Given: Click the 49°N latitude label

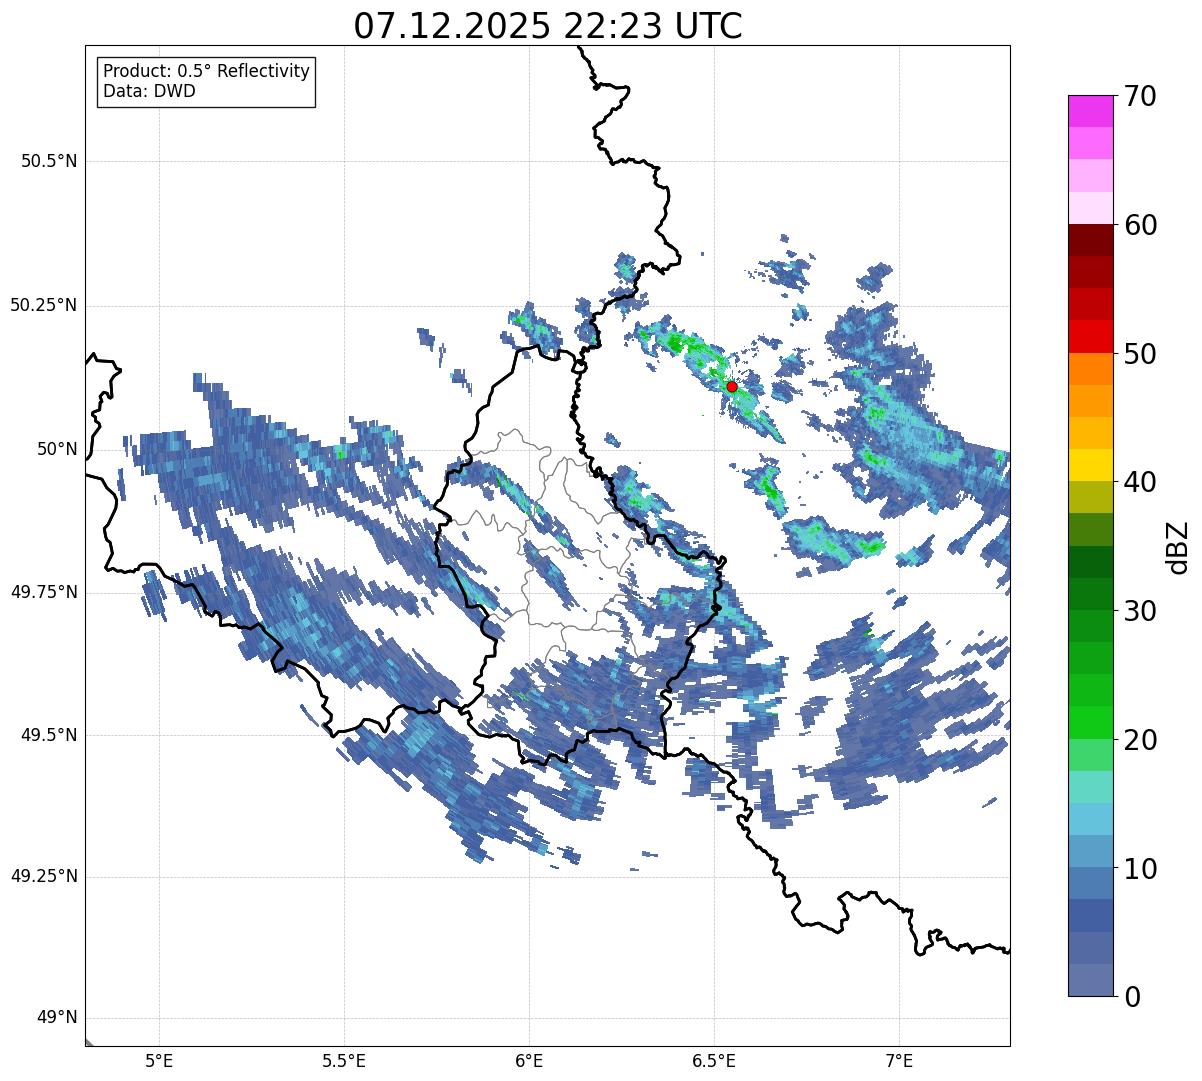Looking at the screenshot, I should (x=57, y=1018).
